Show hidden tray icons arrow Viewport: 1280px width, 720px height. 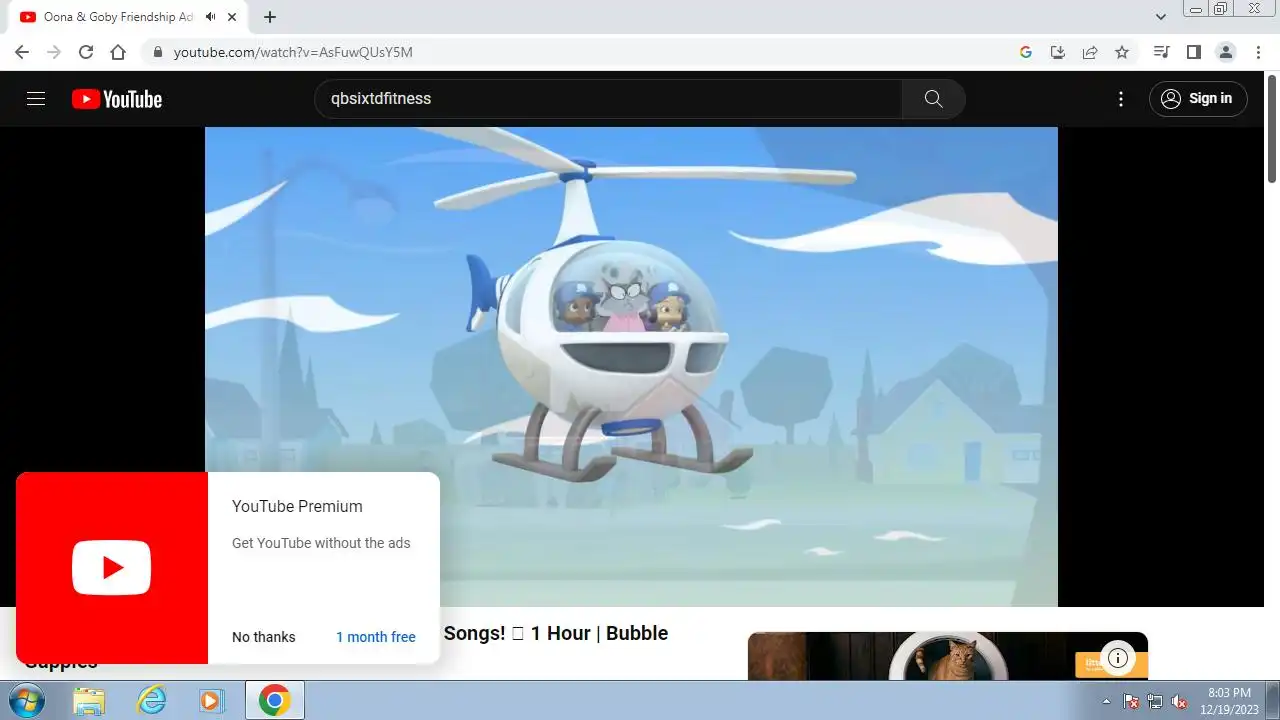coord(1106,701)
